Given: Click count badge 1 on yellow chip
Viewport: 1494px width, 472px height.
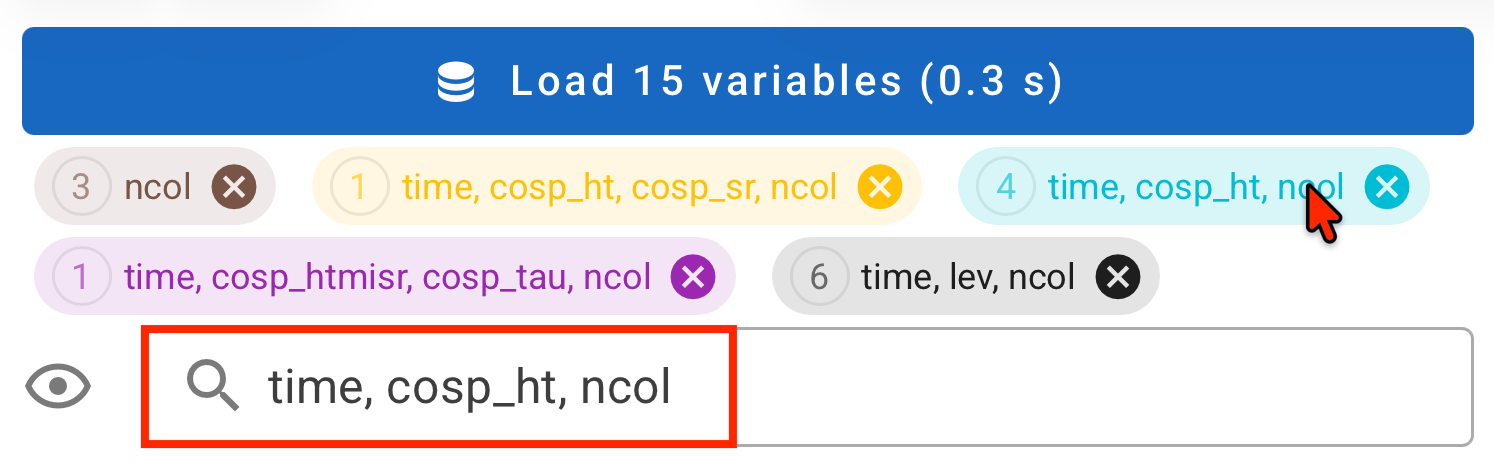Looking at the screenshot, I should [x=359, y=186].
